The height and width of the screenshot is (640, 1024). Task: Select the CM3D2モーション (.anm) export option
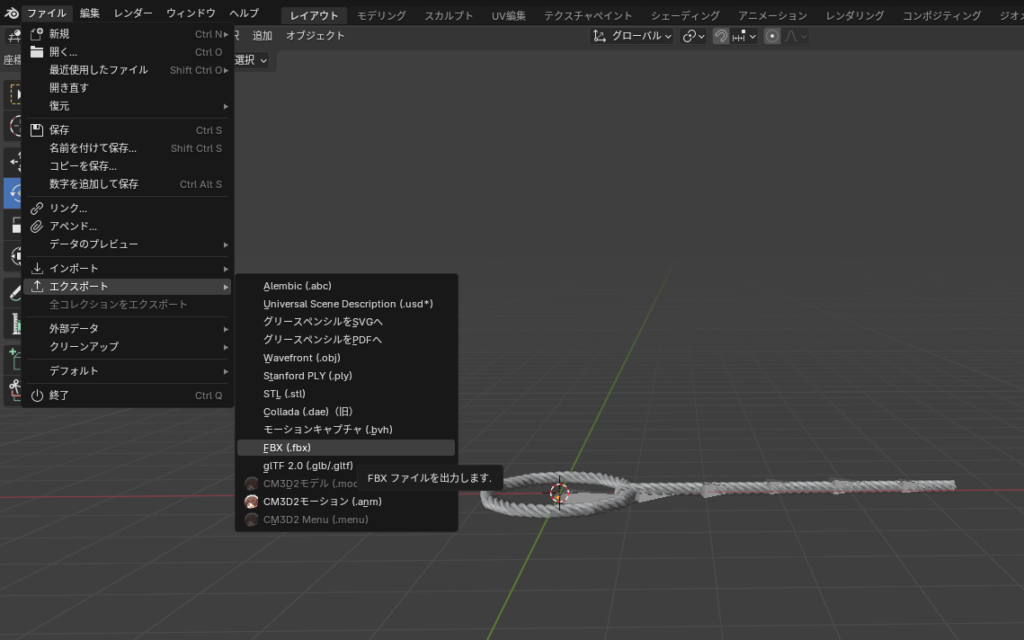[x=322, y=502]
